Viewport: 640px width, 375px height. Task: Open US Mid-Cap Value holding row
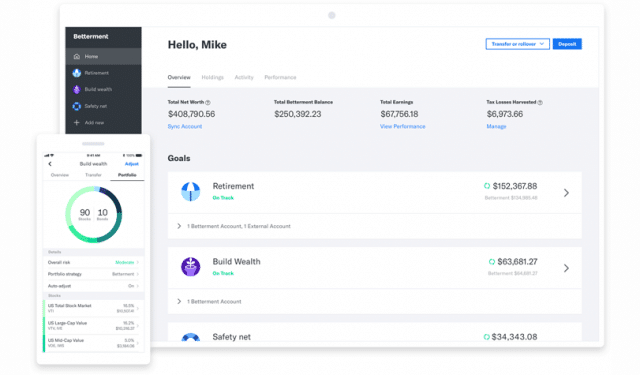pos(93,343)
